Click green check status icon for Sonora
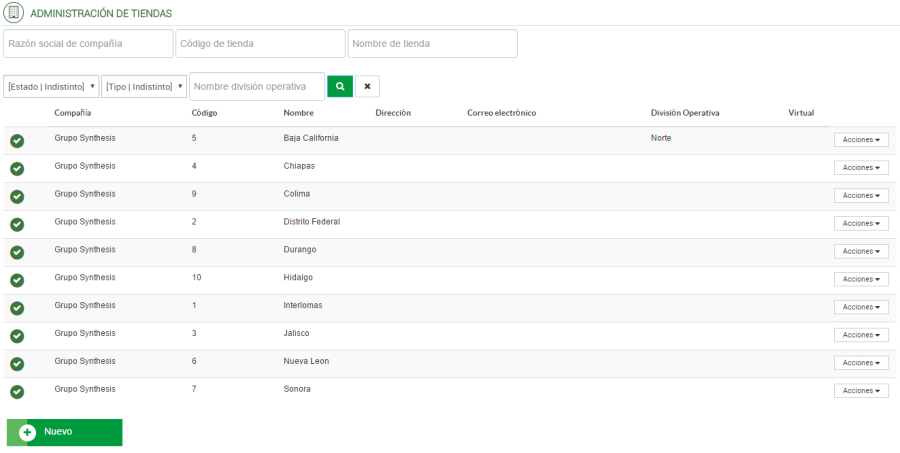900x453 pixels. pos(17,392)
